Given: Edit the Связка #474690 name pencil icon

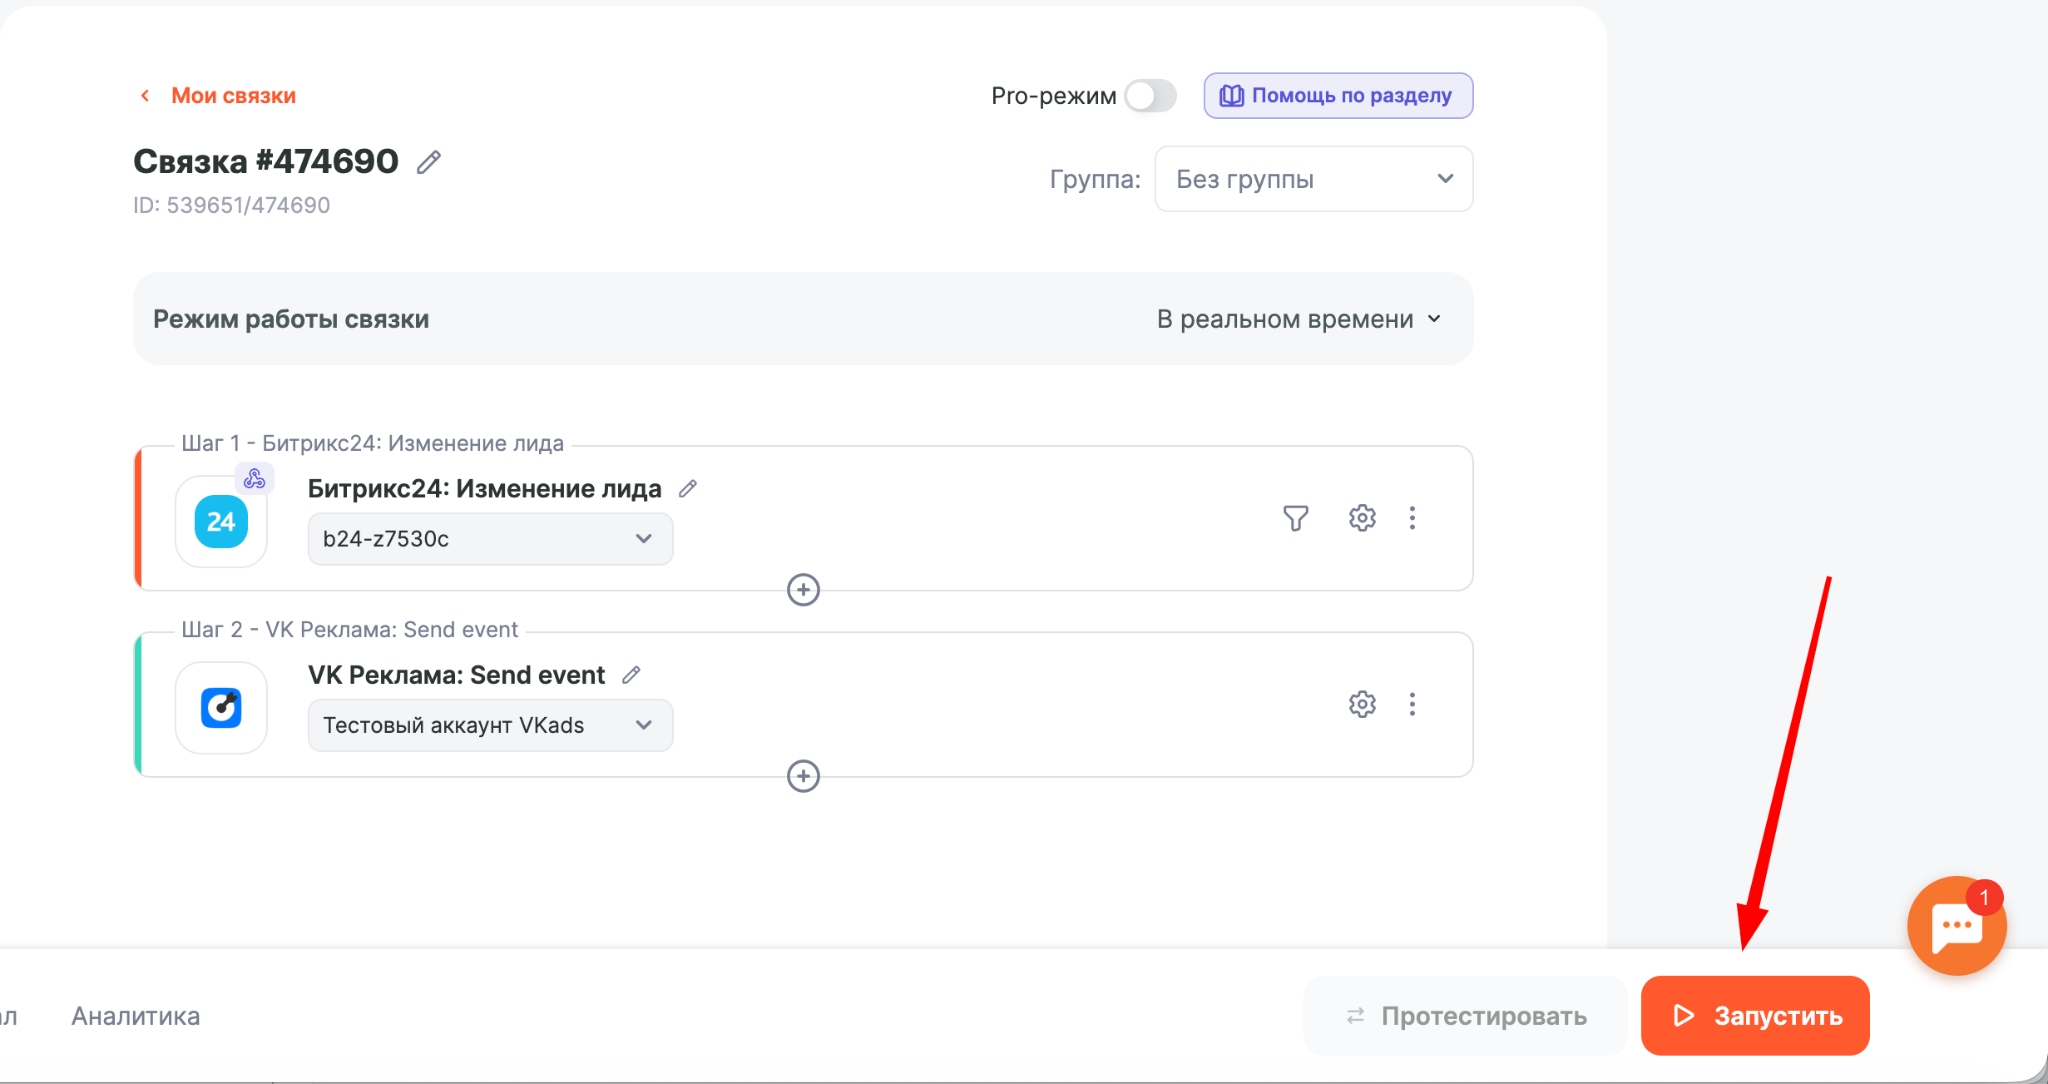Looking at the screenshot, I should coord(429,162).
